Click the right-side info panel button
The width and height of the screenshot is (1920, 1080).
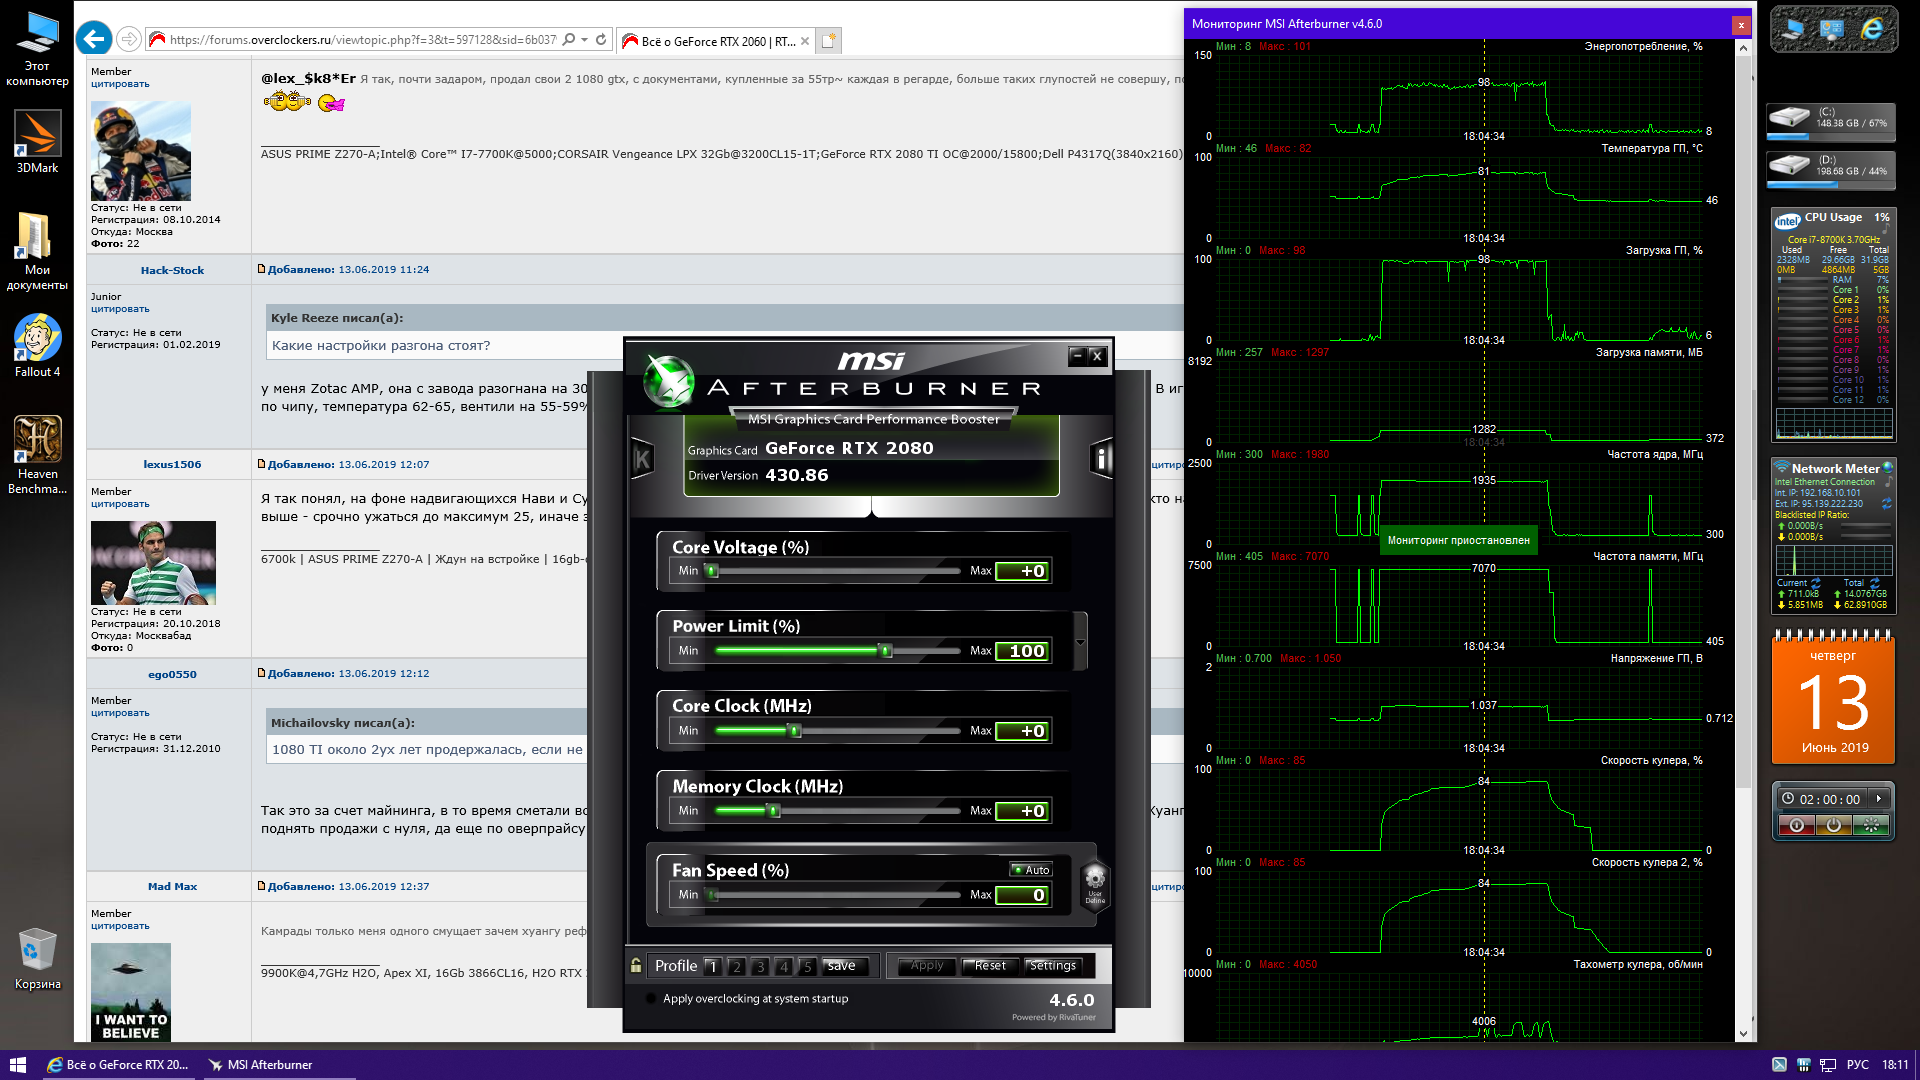pyautogui.click(x=1101, y=459)
